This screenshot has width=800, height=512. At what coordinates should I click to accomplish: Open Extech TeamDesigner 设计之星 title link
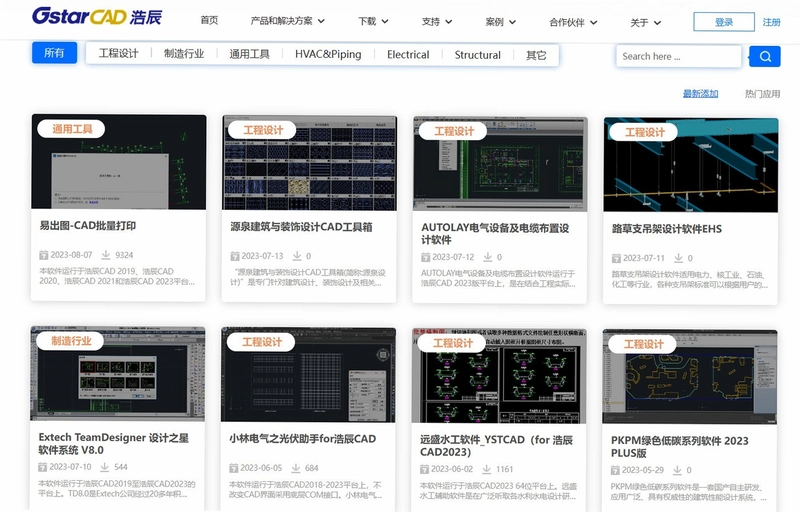coord(114,444)
